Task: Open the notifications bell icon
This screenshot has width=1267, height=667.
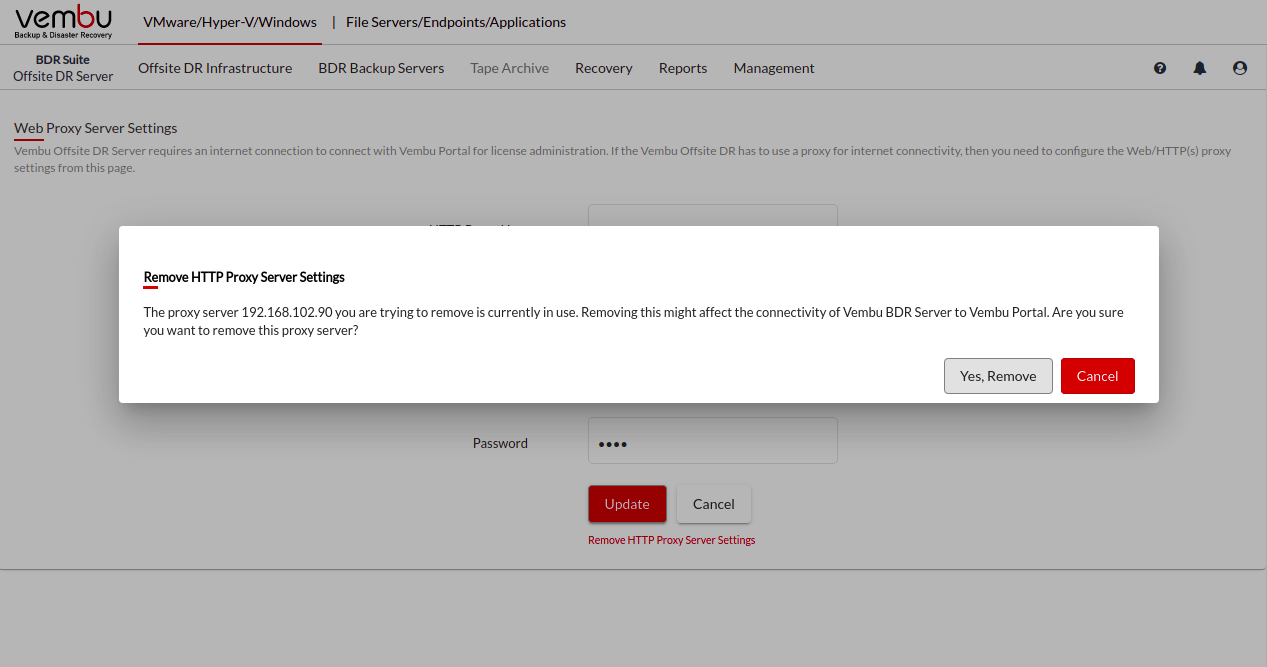Action: click(1200, 68)
